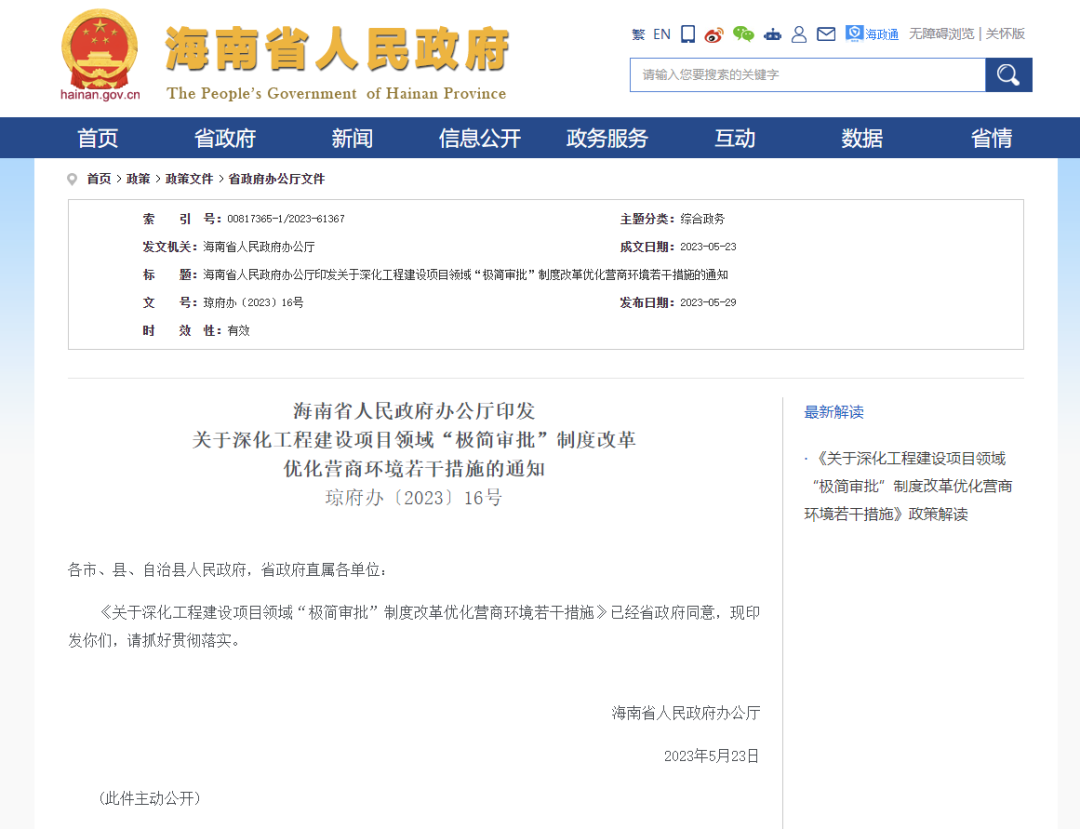
Task: Click the search magnifier button
Action: tap(1008, 74)
